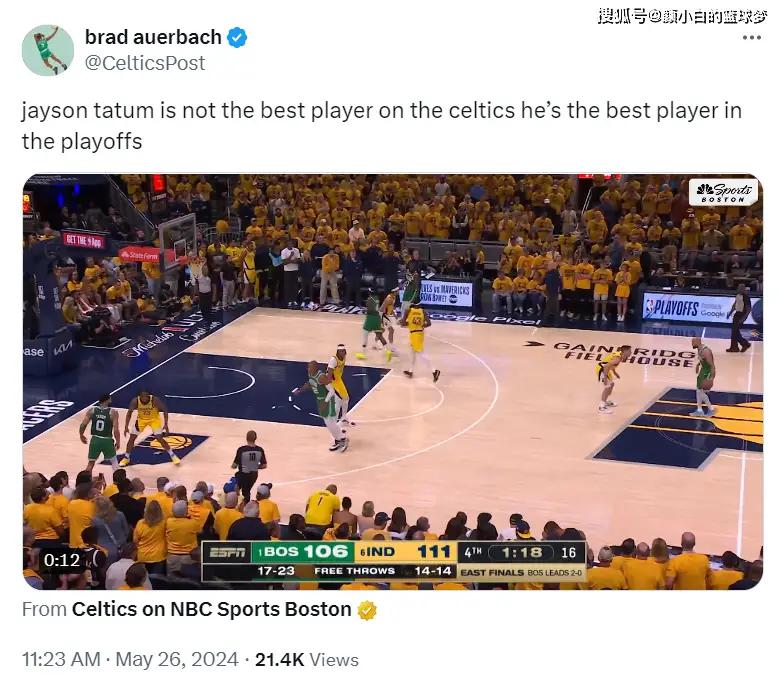The height and width of the screenshot is (691, 782).
Task: Open Celtics on NBC Sports Boston source link
Action: [x=211, y=609]
